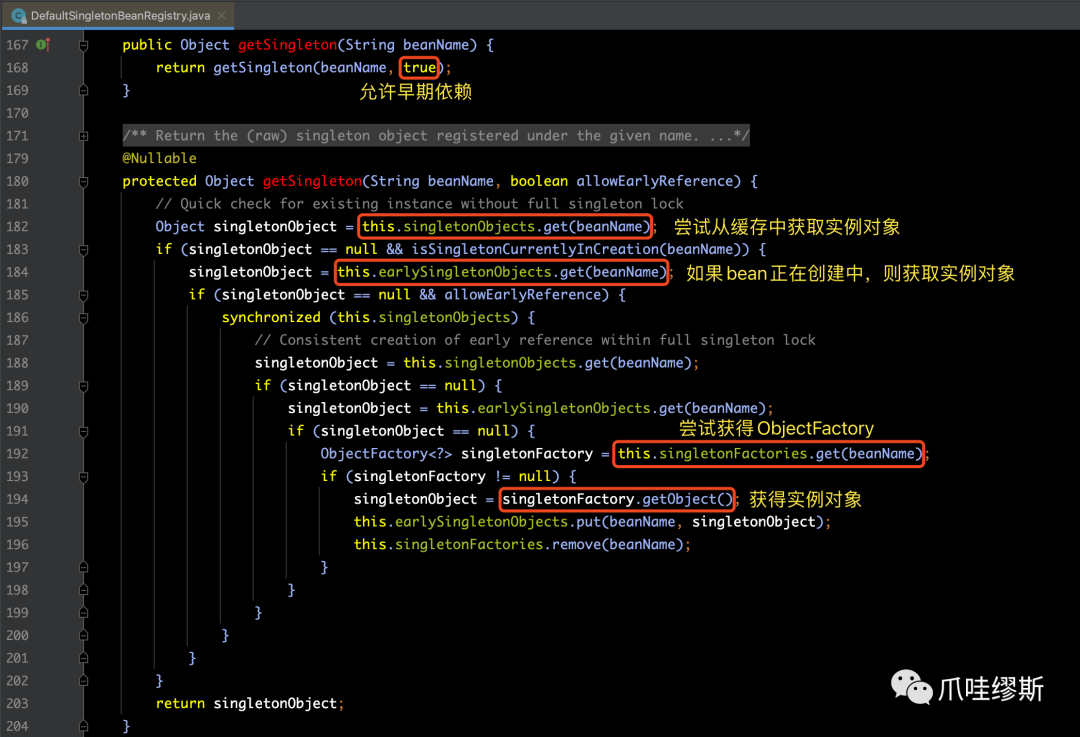Image resolution: width=1080 pixels, height=737 pixels.
Task: Collapse the protected getSingleton method at line 180
Action: [83, 182]
